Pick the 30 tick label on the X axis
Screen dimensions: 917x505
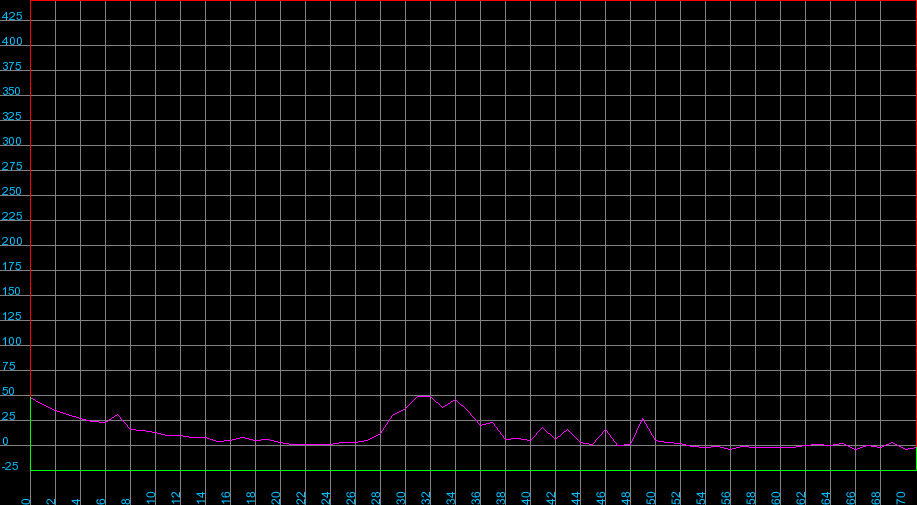point(401,495)
